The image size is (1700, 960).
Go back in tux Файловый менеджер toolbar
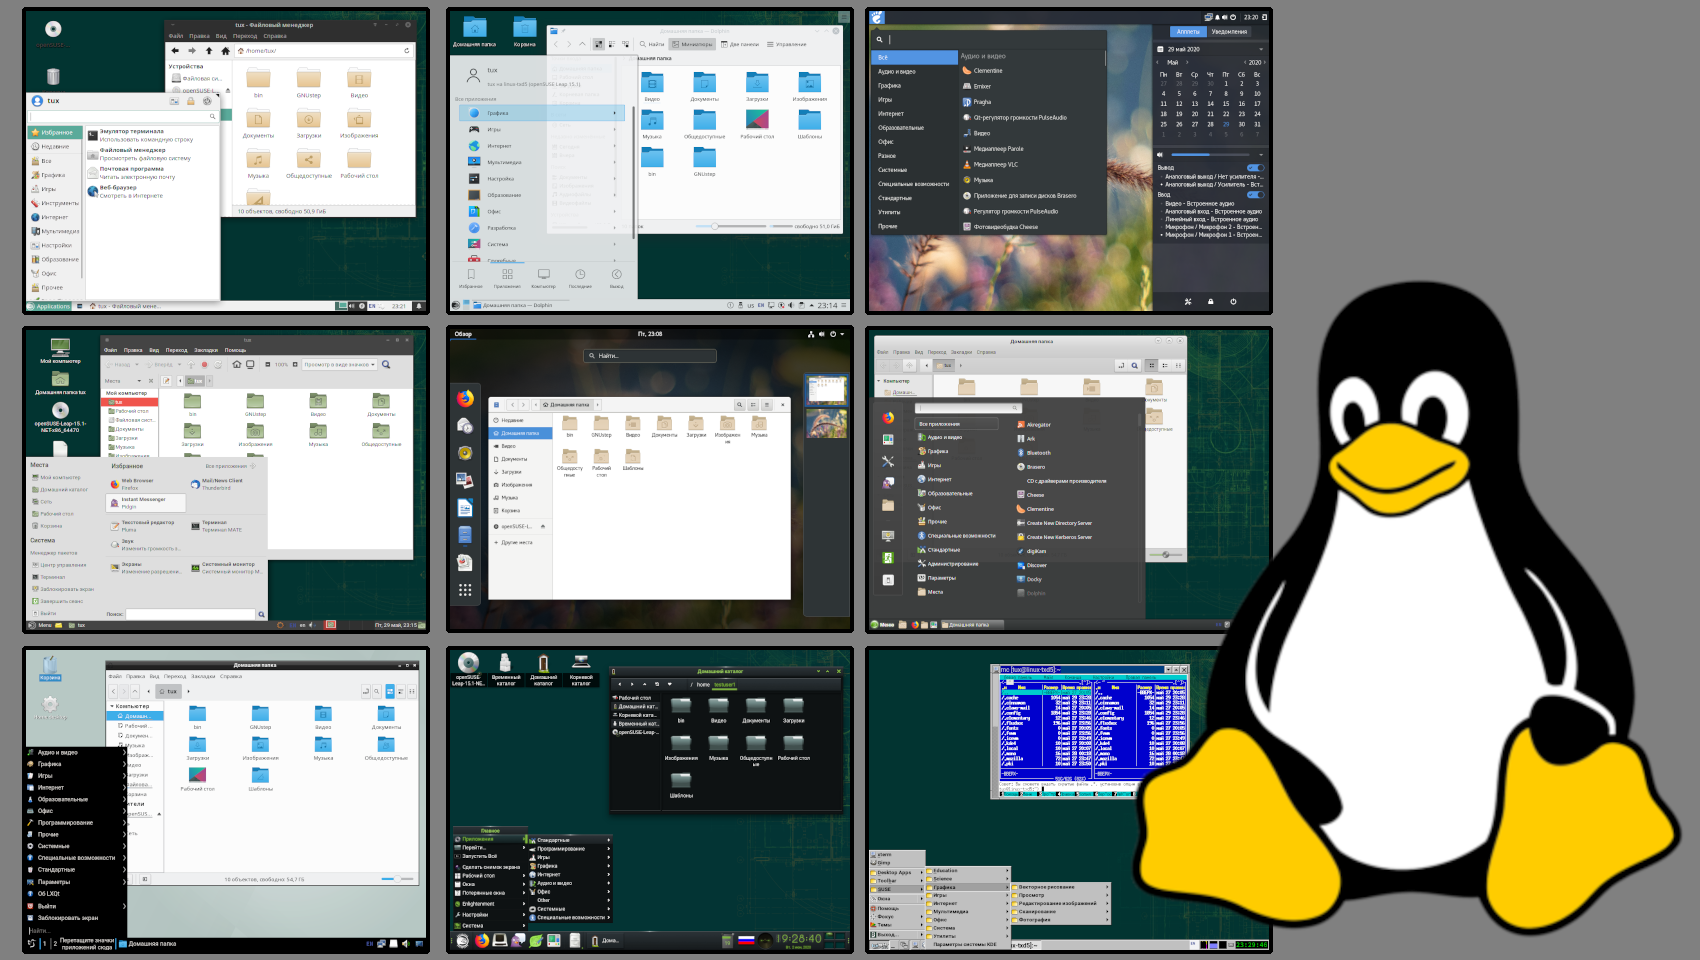pyautogui.click(x=175, y=51)
